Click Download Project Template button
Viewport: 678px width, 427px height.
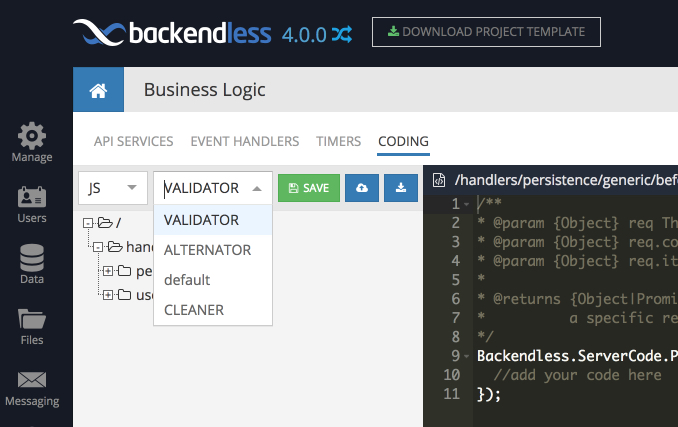pos(486,32)
